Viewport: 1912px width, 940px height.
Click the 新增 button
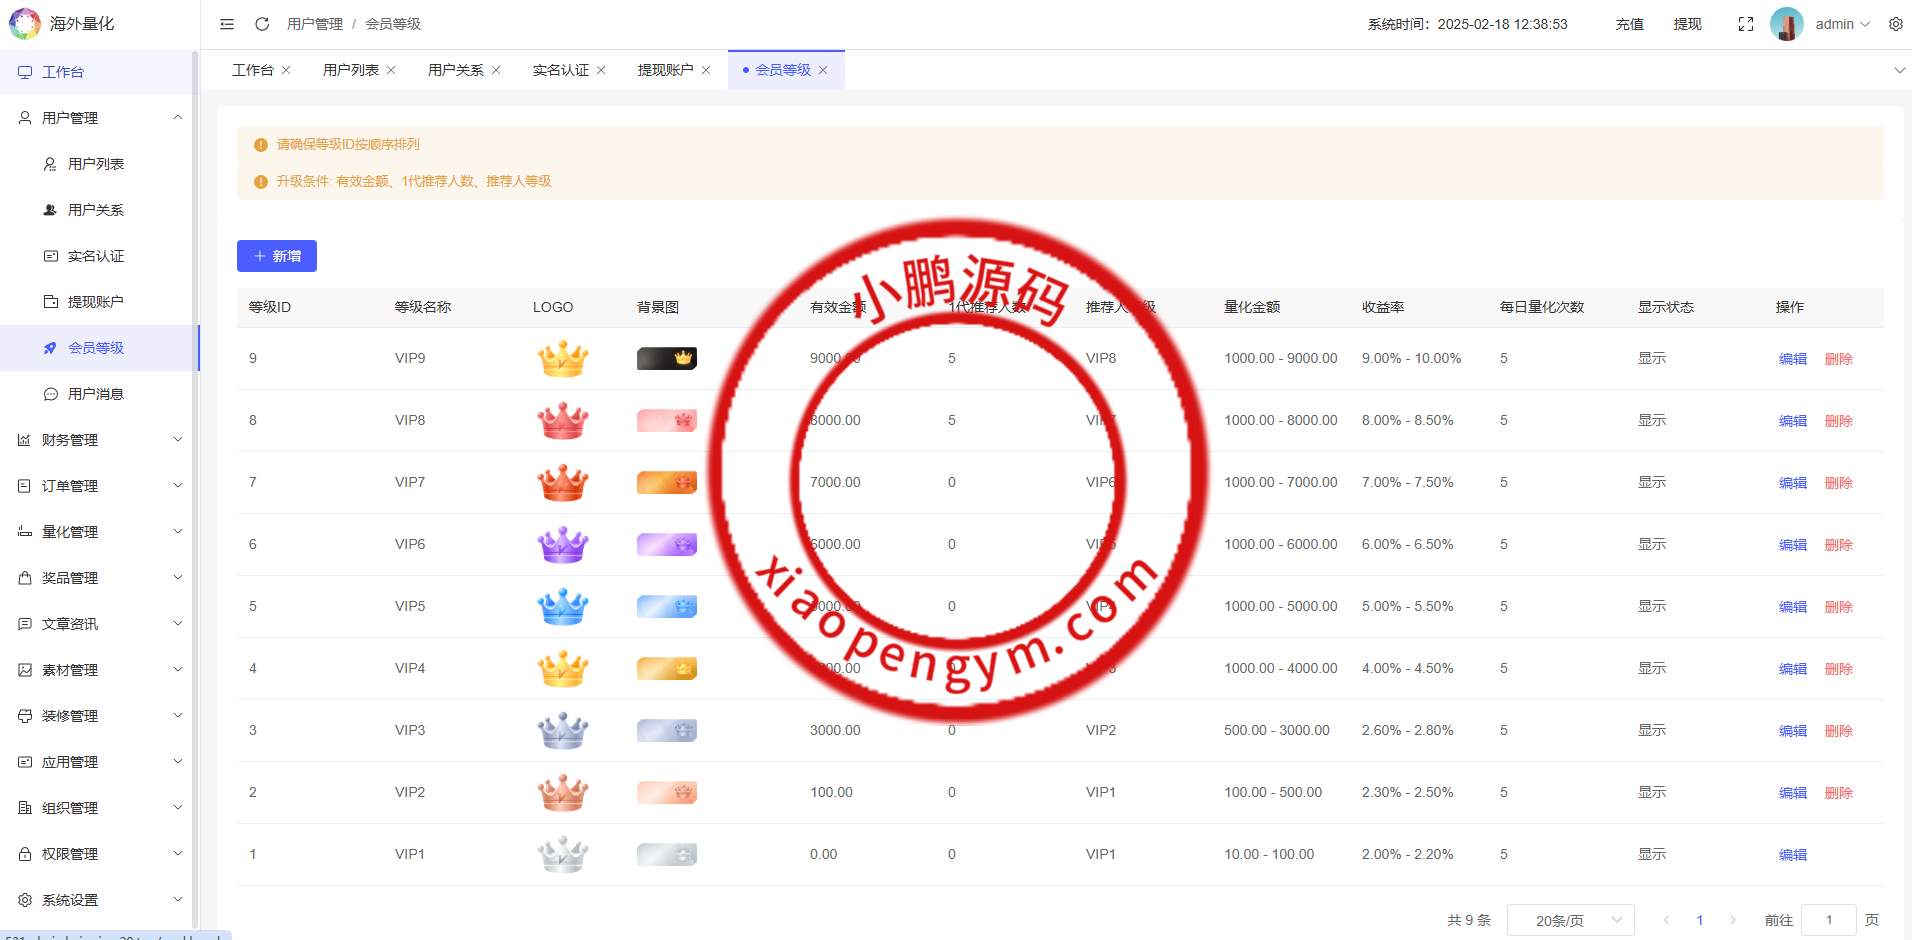tap(277, 256)
